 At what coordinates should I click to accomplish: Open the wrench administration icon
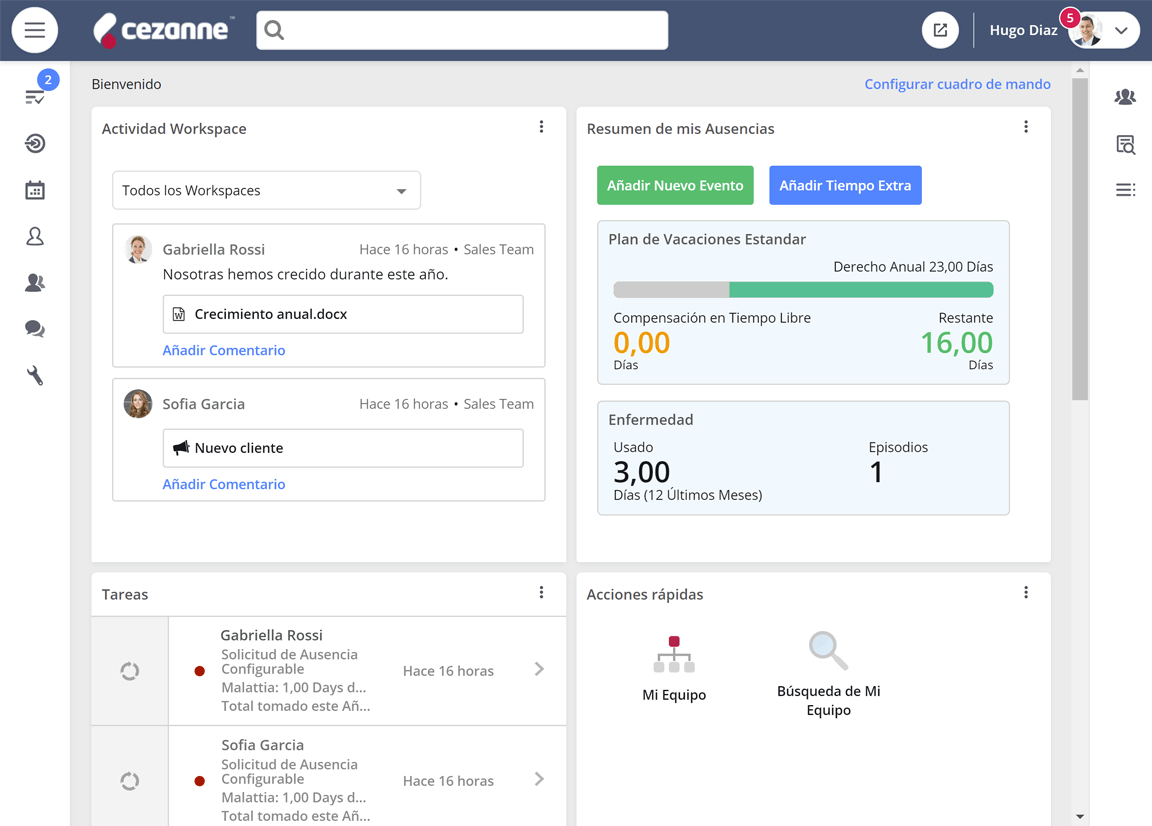[35, 376]
